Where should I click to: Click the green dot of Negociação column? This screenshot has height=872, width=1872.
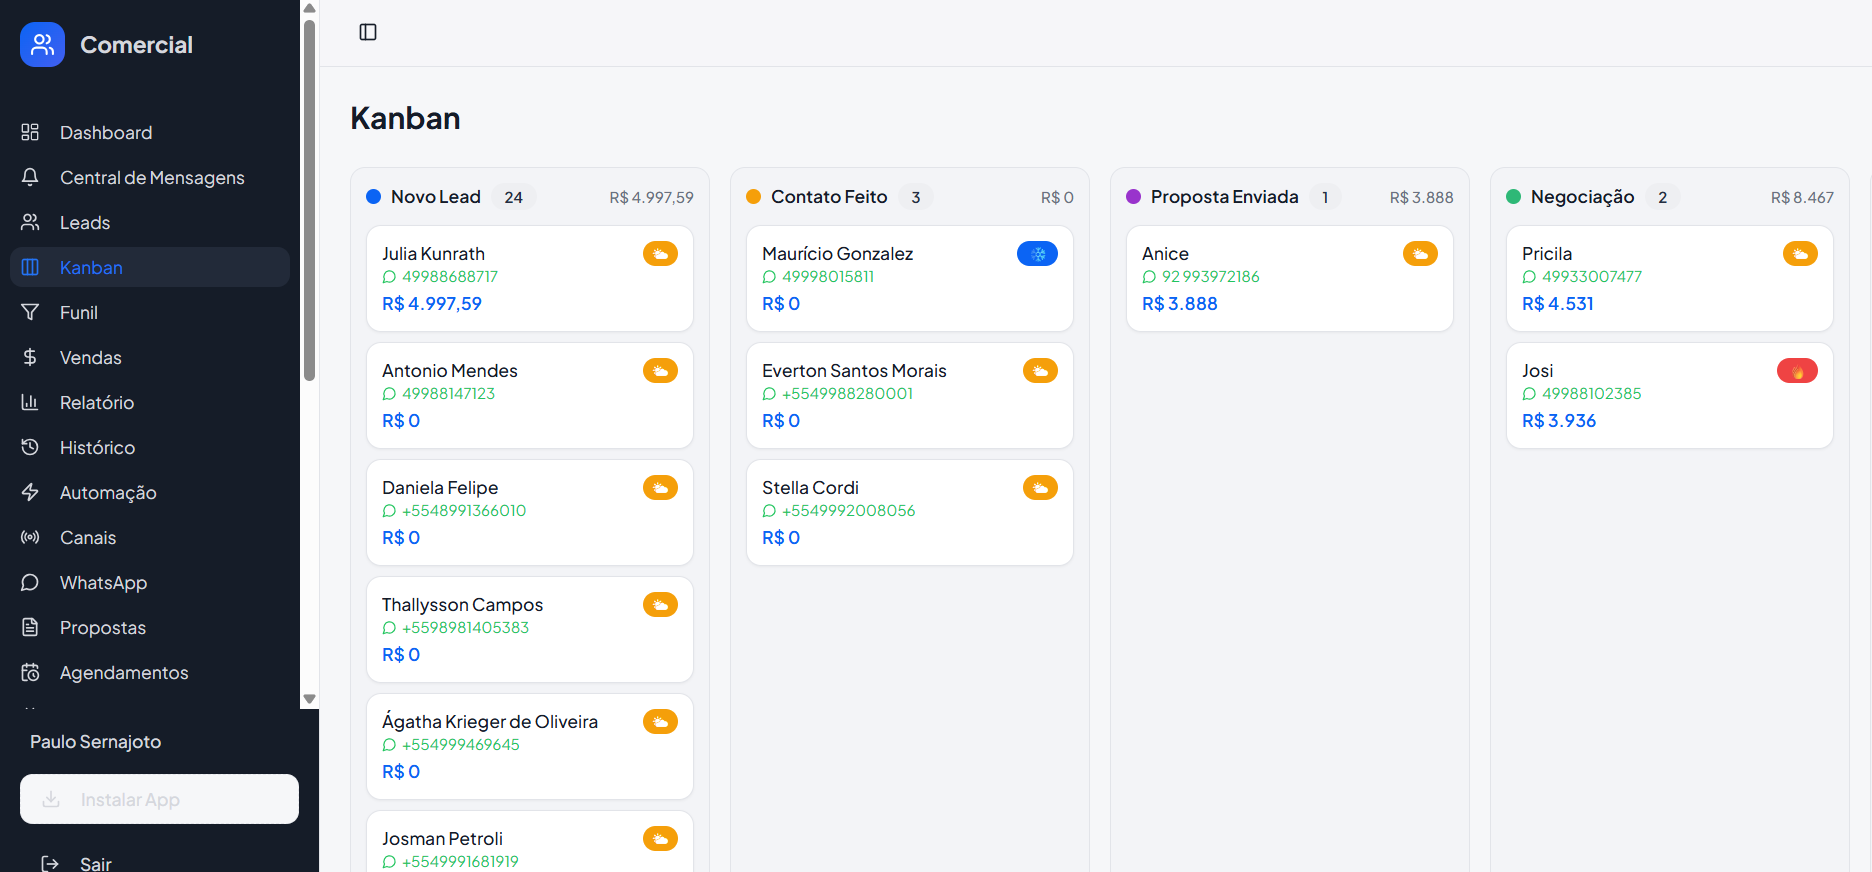[1514, 197]
